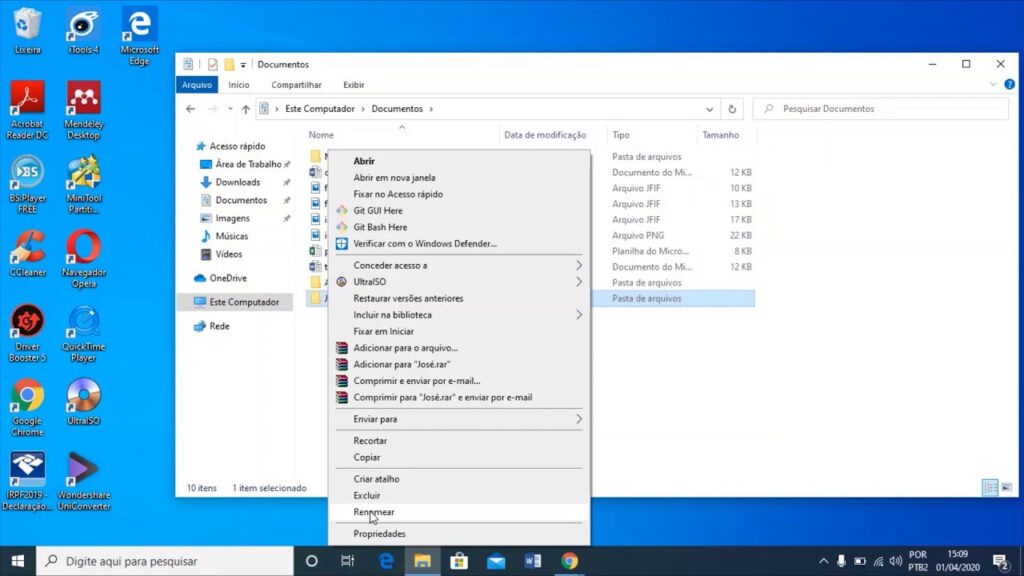Open Cortana circle icon on taskbar
This screenshot has height=576, width=1024.
point(312,561)
